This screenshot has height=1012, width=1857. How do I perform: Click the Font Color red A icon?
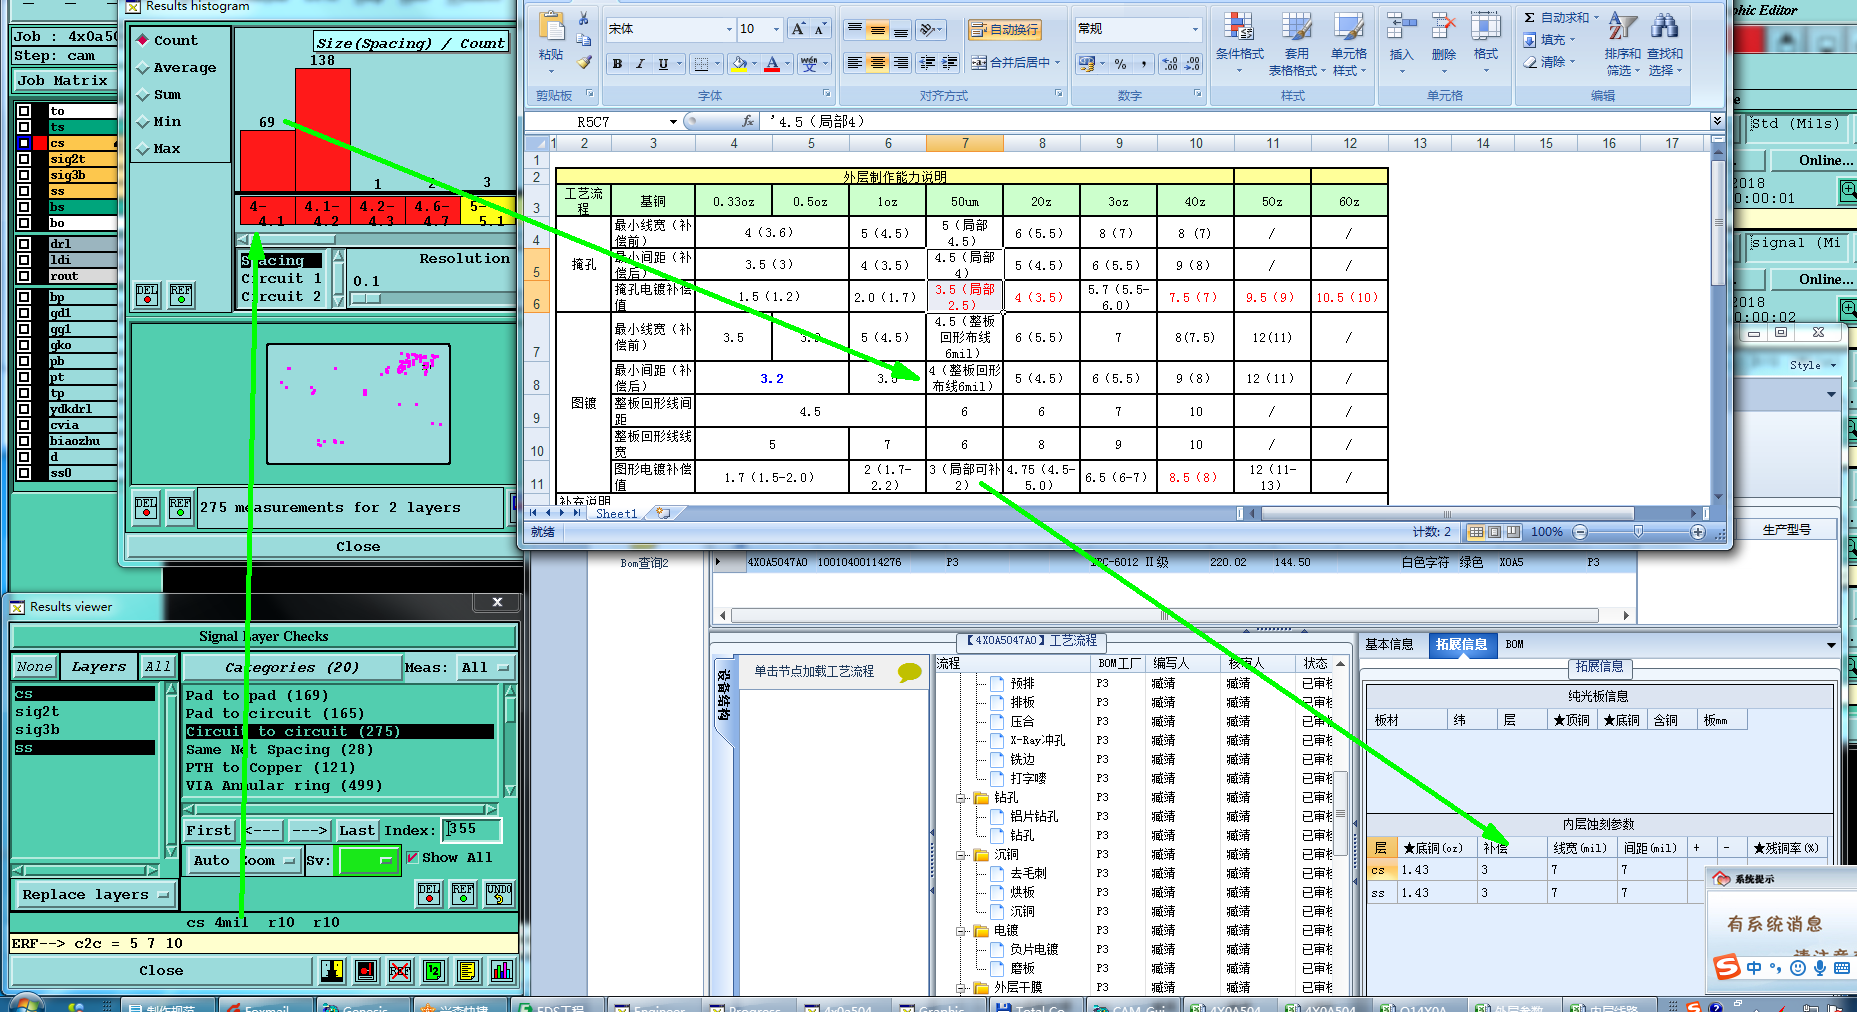(x=772, y=64)
